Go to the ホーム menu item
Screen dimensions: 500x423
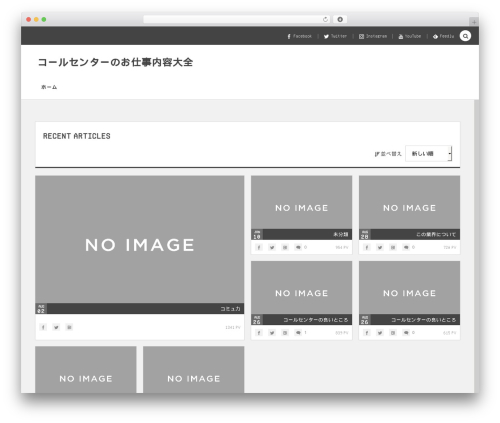coord(49,87)
